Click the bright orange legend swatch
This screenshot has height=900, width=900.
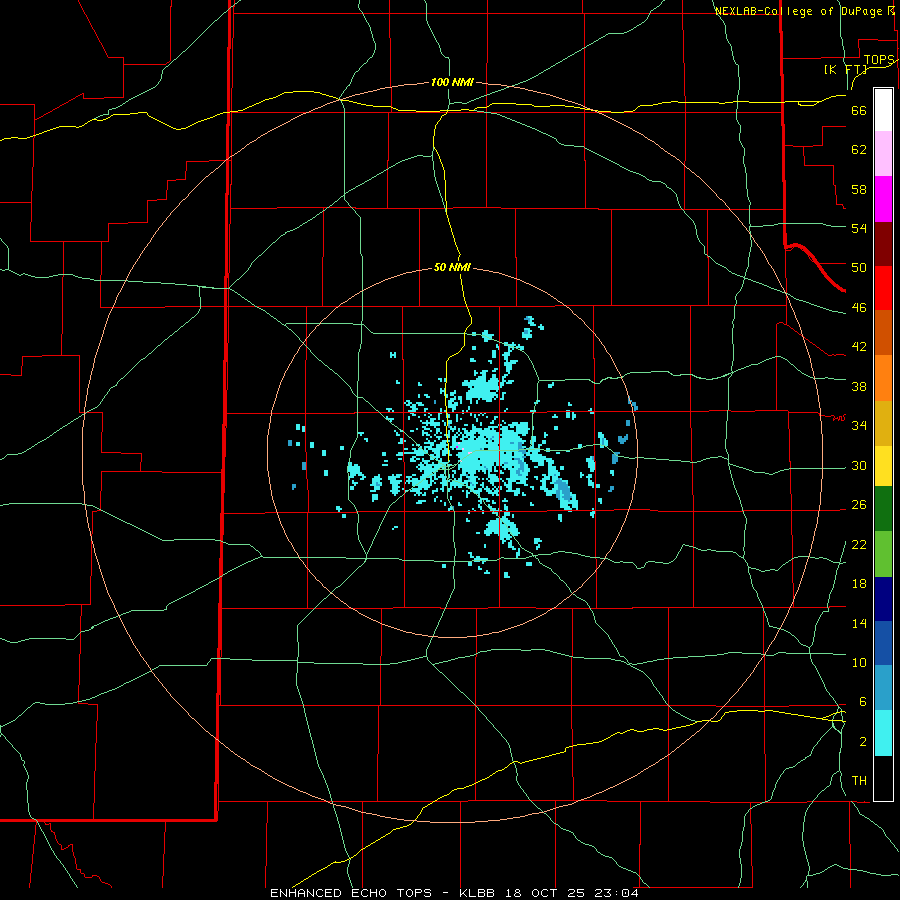click(x=883, y=378)
